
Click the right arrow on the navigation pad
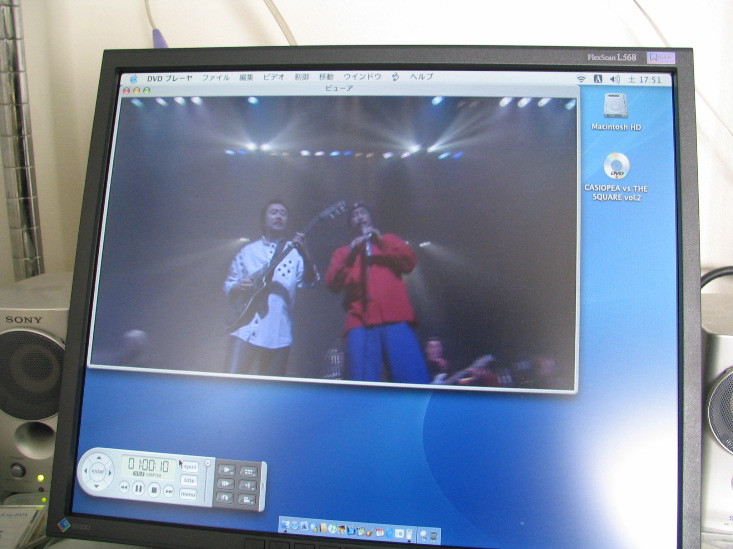[x=110, y=473]
